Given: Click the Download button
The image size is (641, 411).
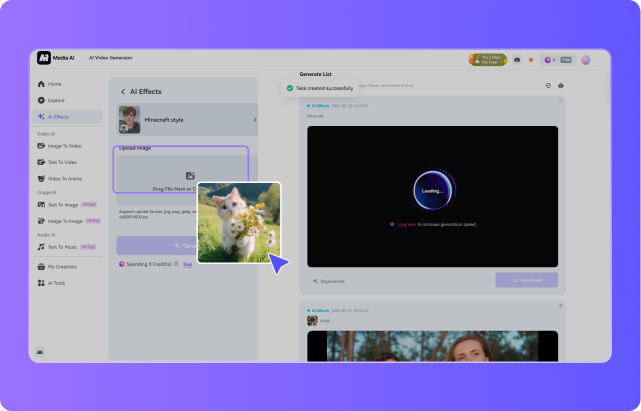Looking at the screenshot, I should [x=526, y=280].
